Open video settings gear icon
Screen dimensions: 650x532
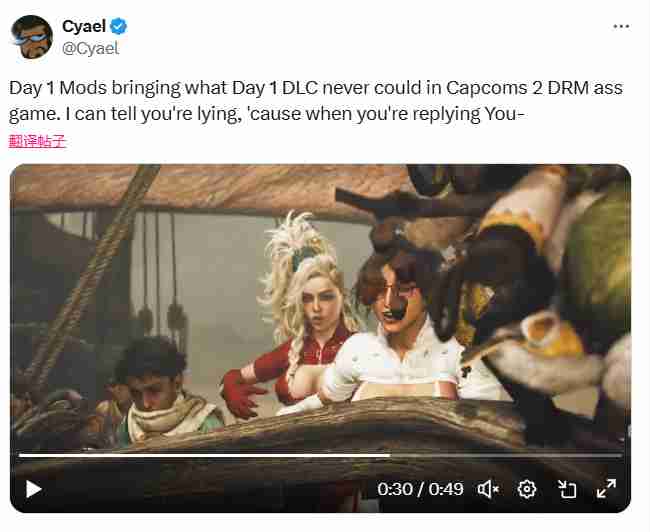point(527,489)
